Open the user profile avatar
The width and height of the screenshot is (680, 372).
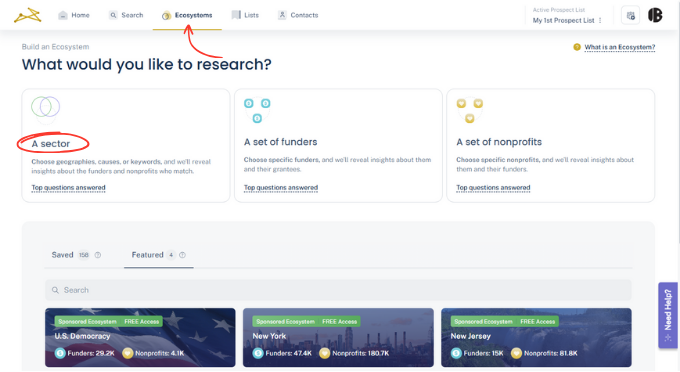[x=655, y=15]
